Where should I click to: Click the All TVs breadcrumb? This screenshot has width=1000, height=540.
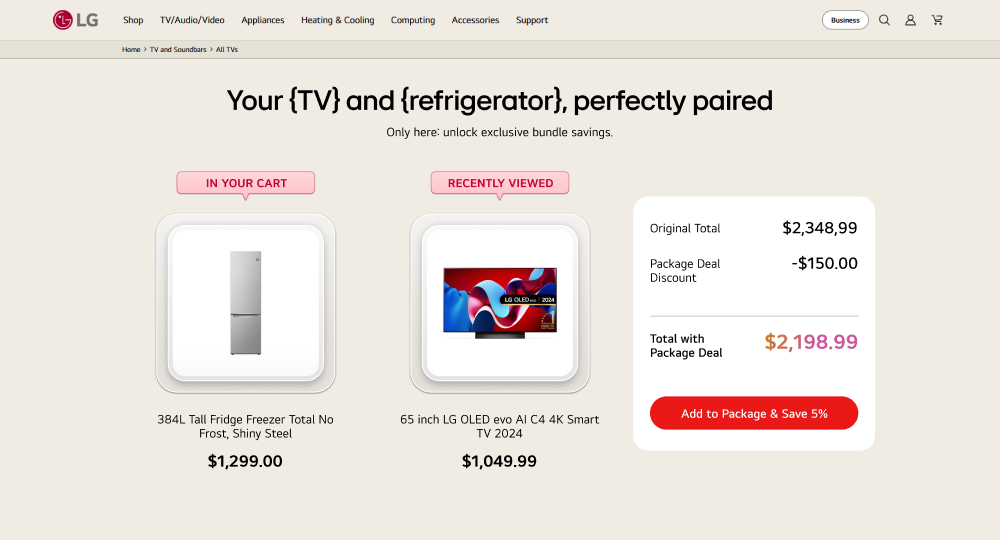(x=227, y=49)
